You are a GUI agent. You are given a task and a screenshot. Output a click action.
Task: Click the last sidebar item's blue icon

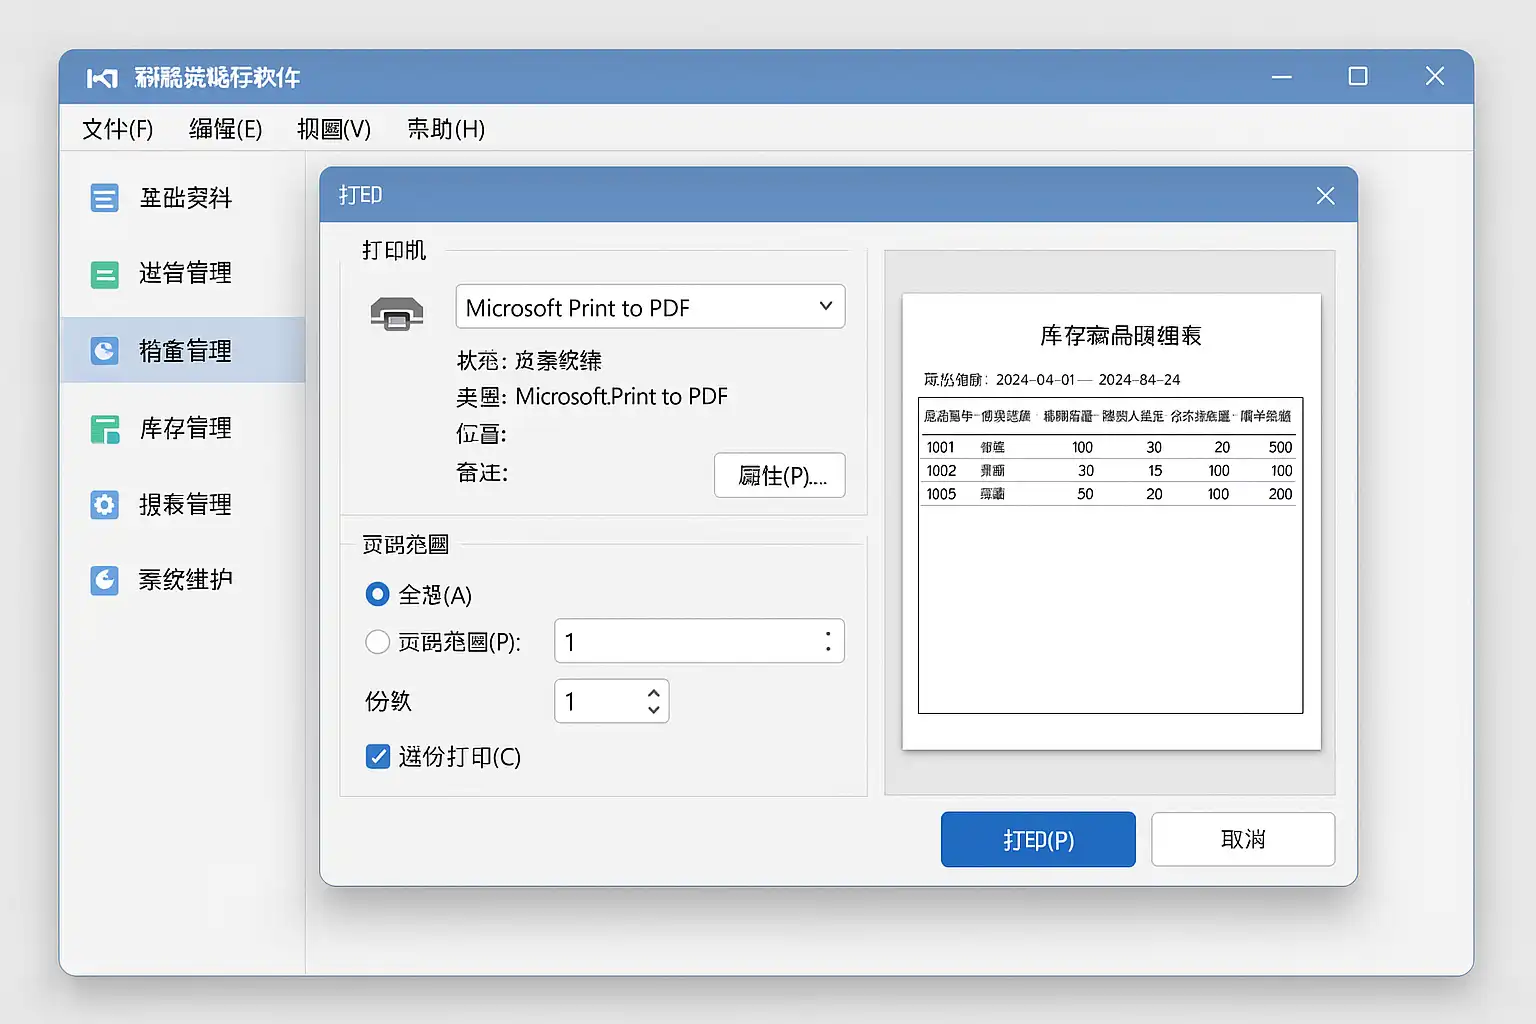tap(104, 580)
